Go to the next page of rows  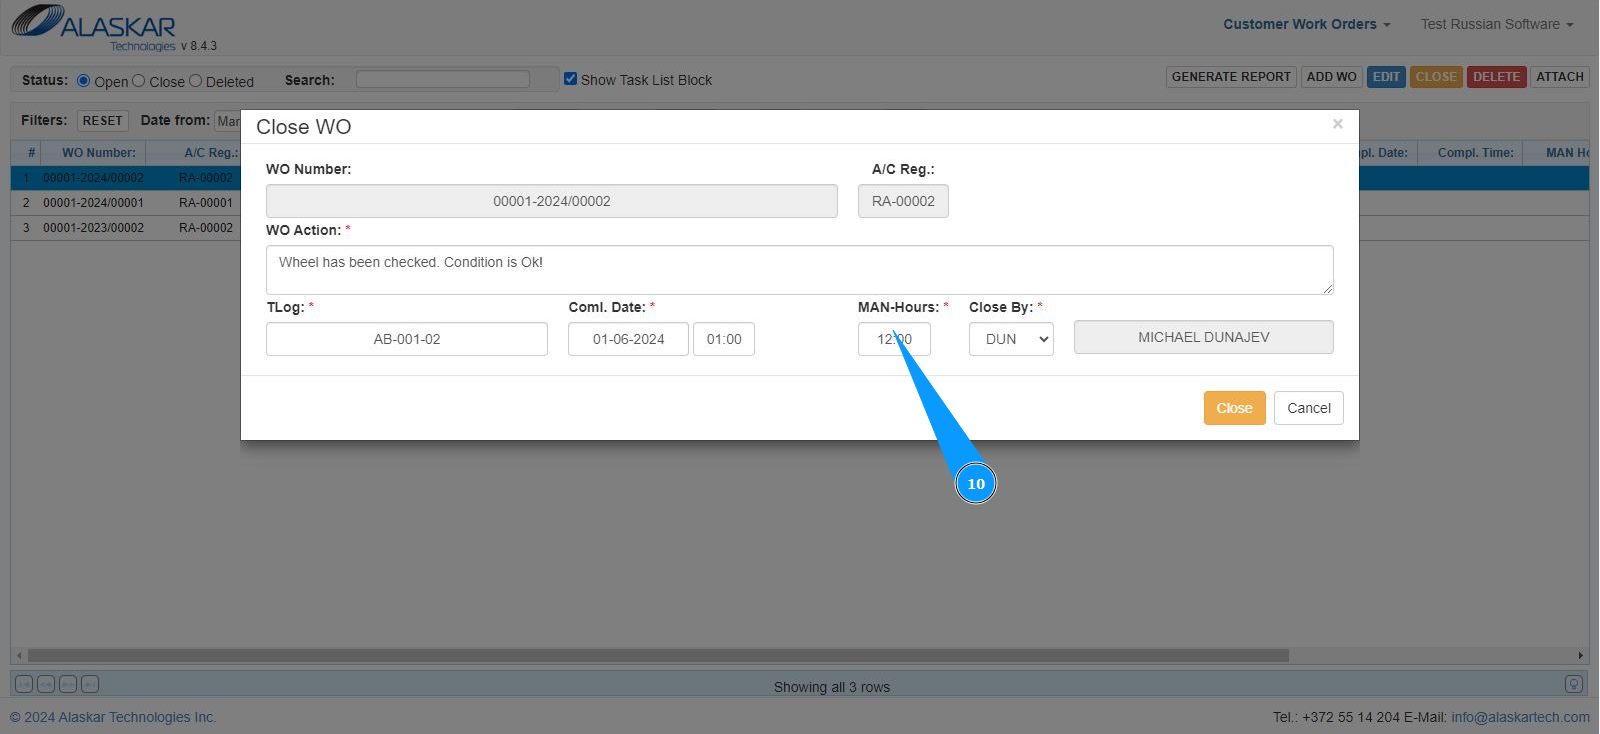tap(68, 684)
